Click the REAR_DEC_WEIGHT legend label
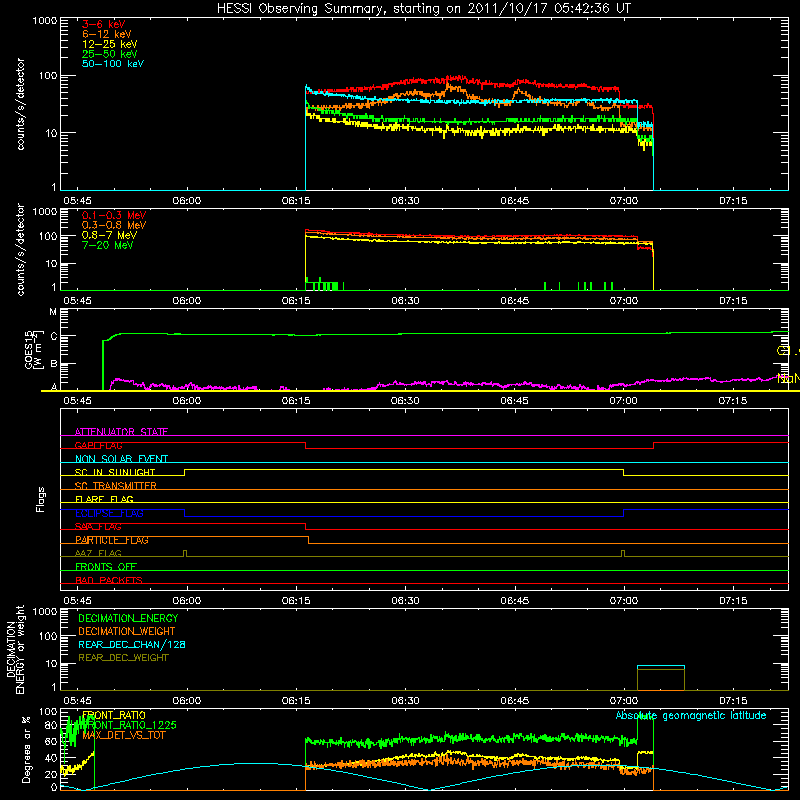This screenshot has width=800, height=800. [123, 658]
